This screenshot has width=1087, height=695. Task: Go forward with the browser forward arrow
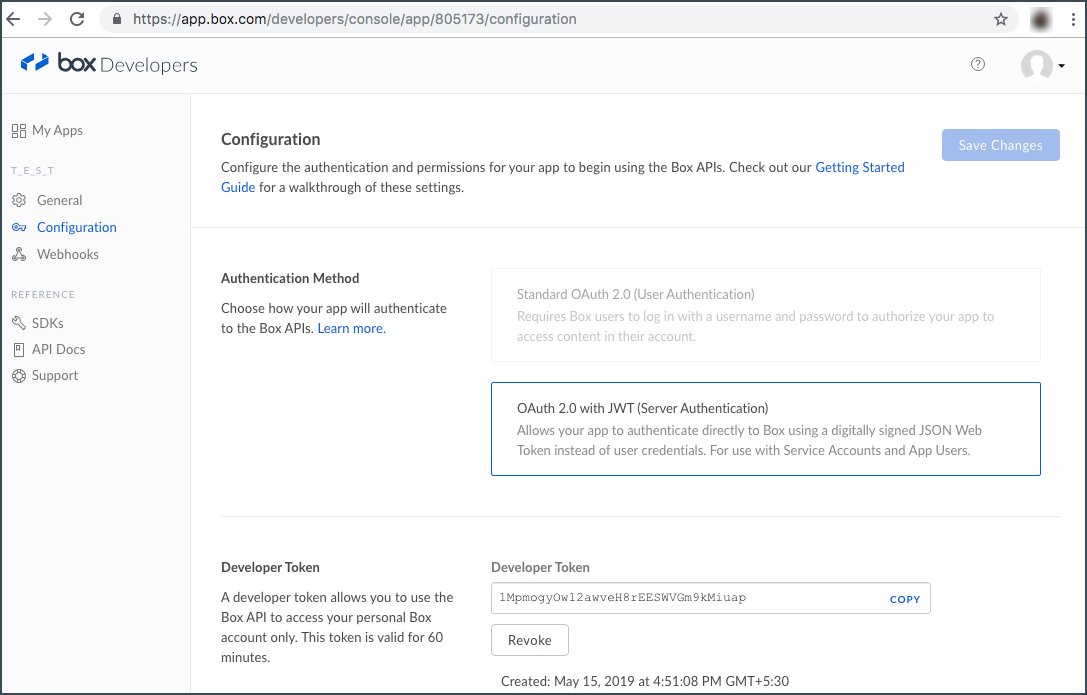point(45,19)
